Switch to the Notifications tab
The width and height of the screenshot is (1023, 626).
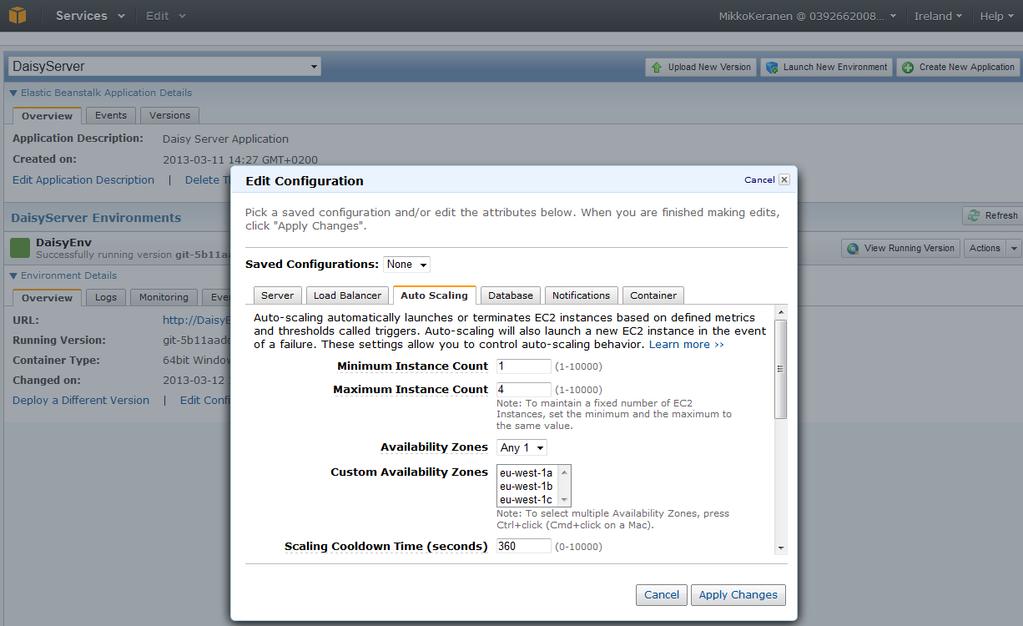[581, 295]
